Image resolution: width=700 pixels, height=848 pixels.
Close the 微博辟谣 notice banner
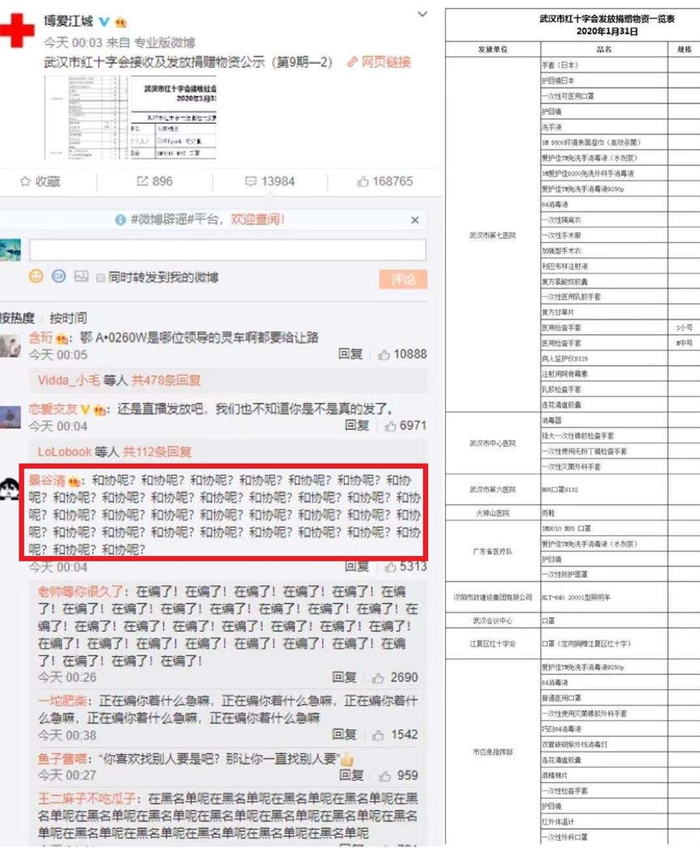point(415,220)
